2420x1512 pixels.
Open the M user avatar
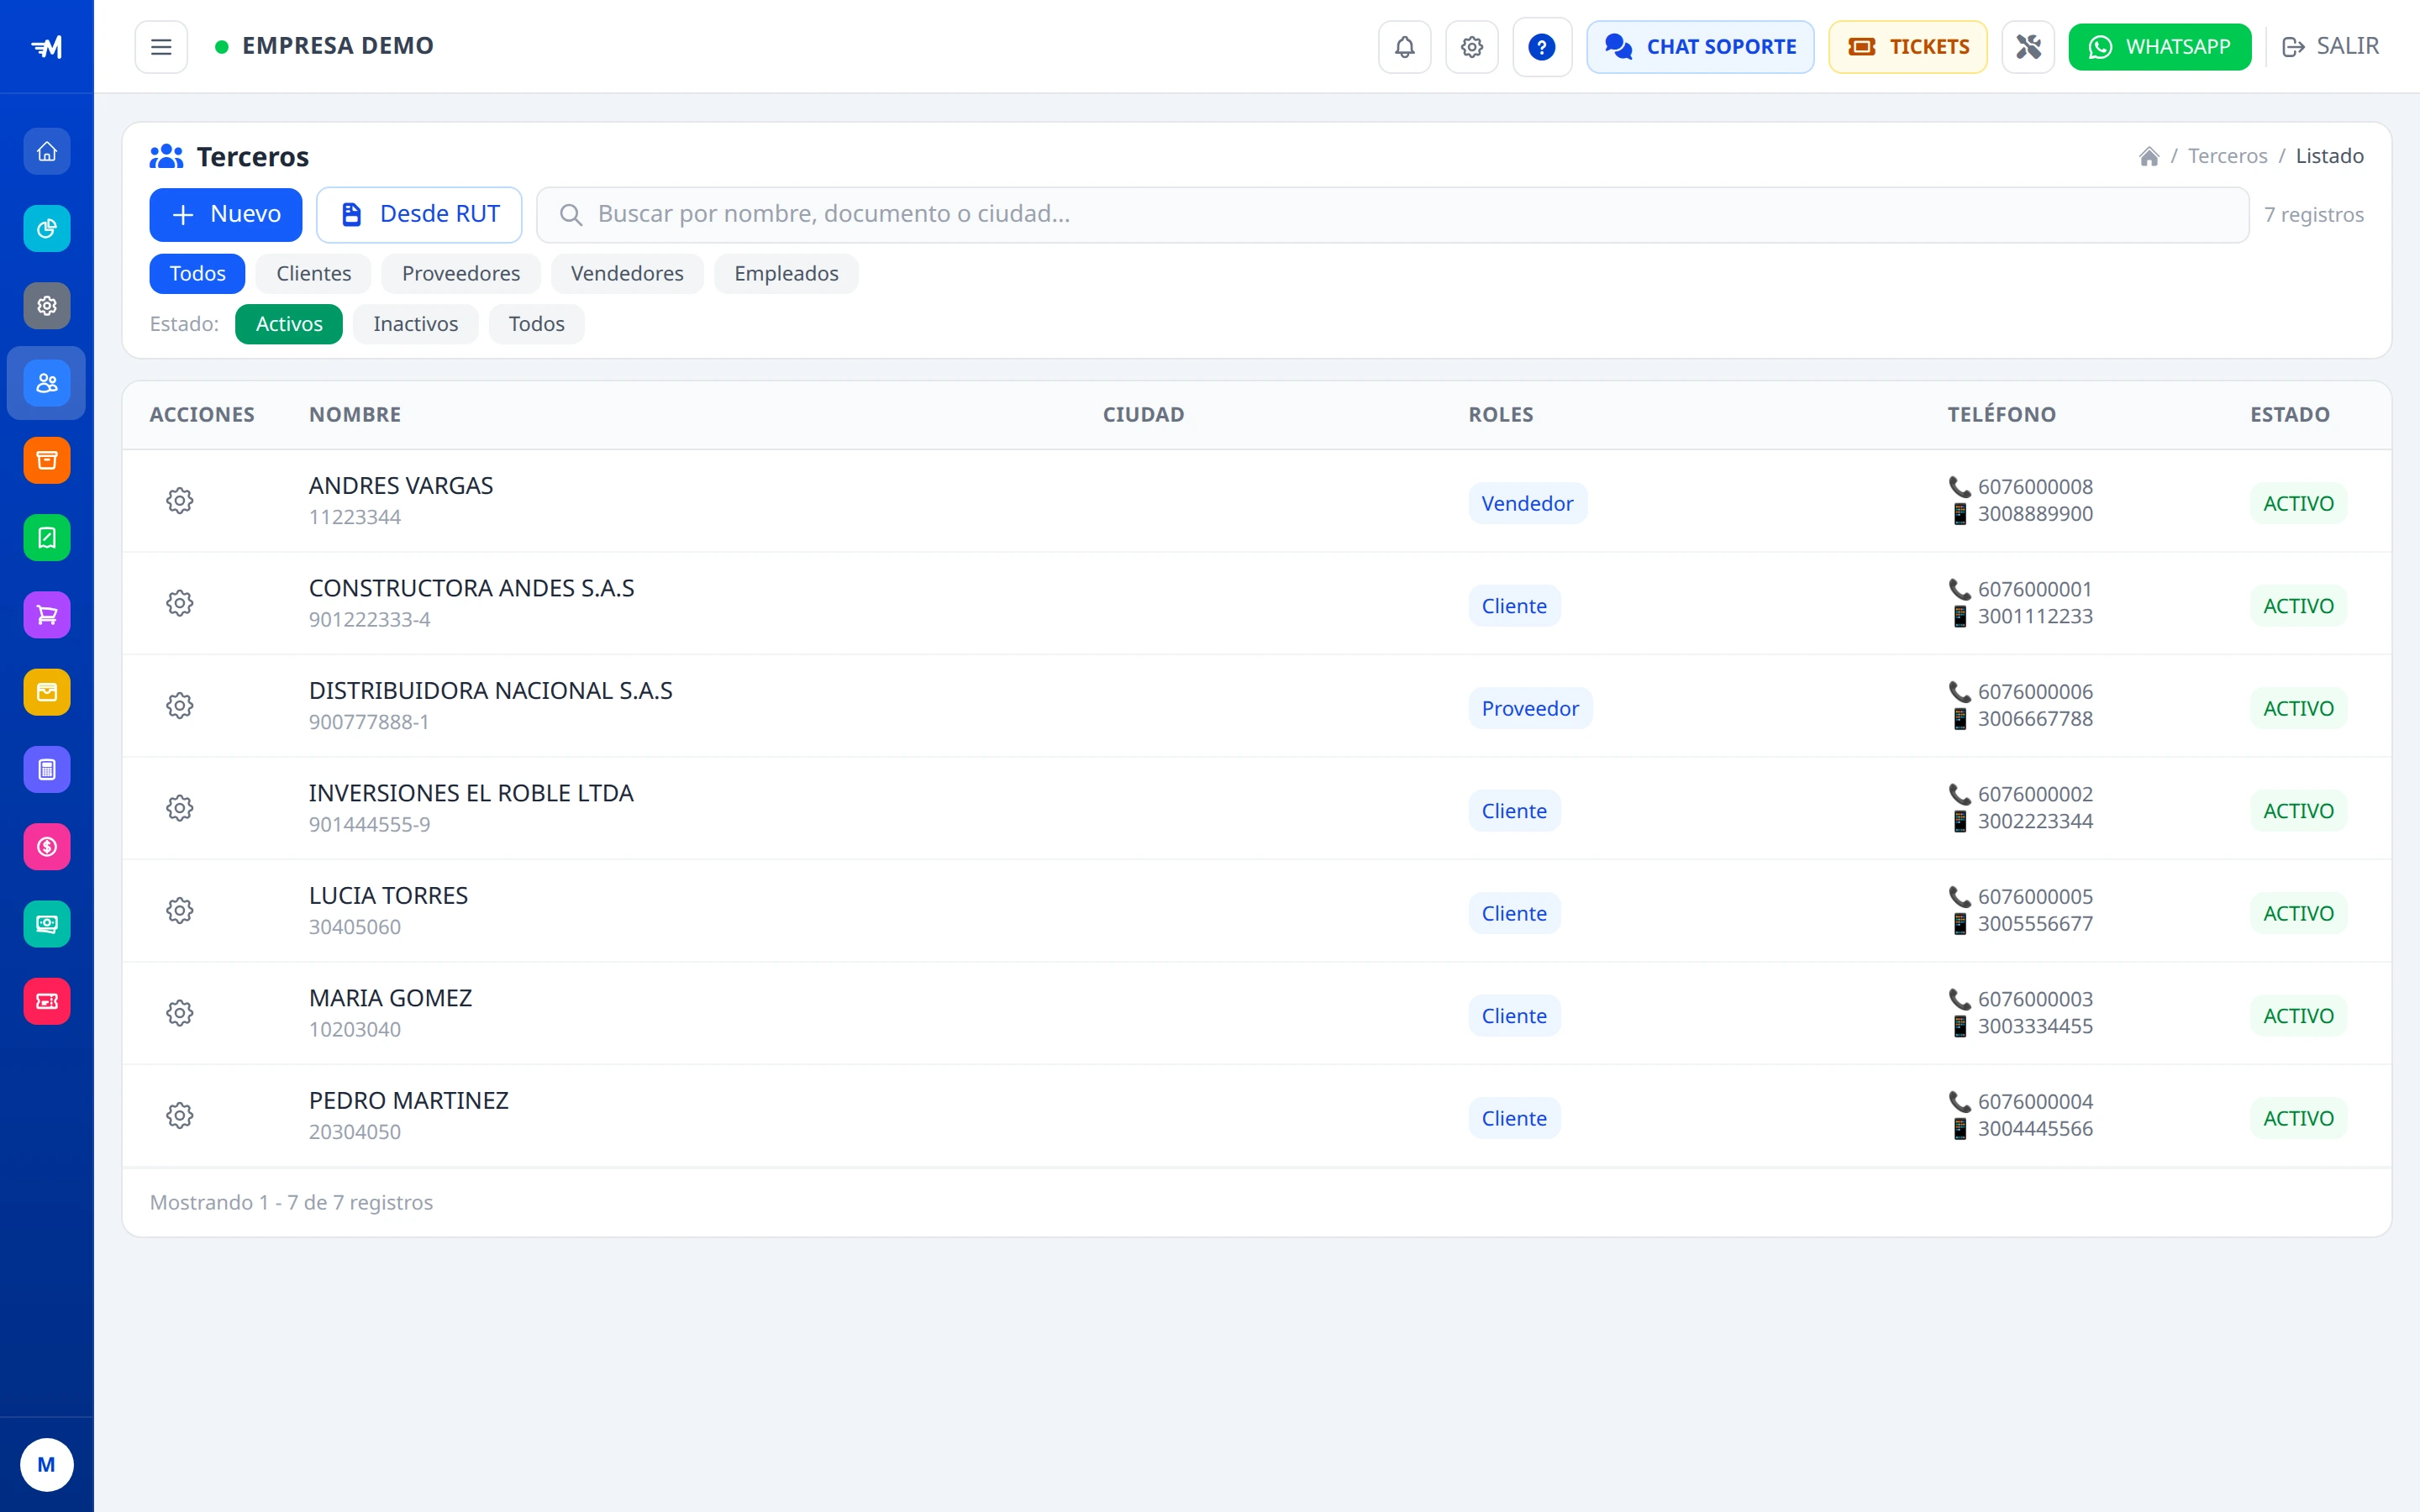(47, 1465)
